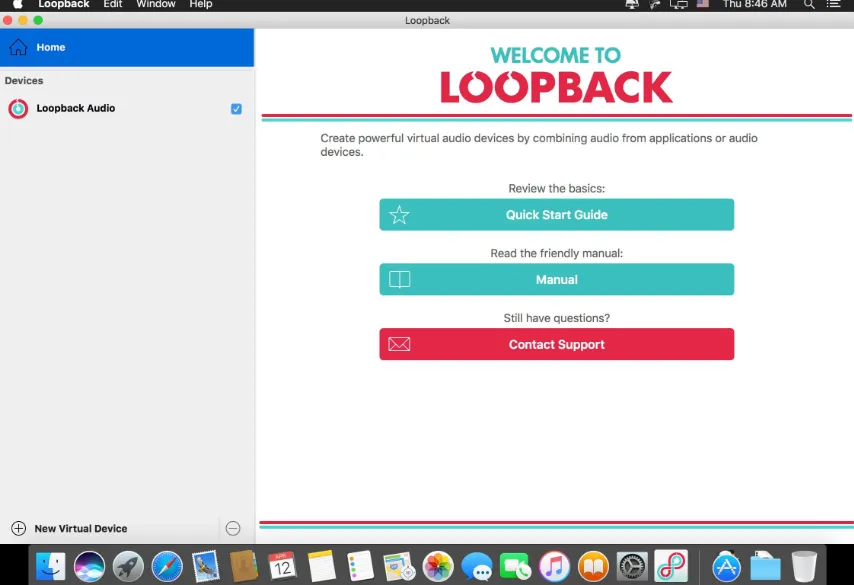Open Mail stamp icon in the Dock

205,566
